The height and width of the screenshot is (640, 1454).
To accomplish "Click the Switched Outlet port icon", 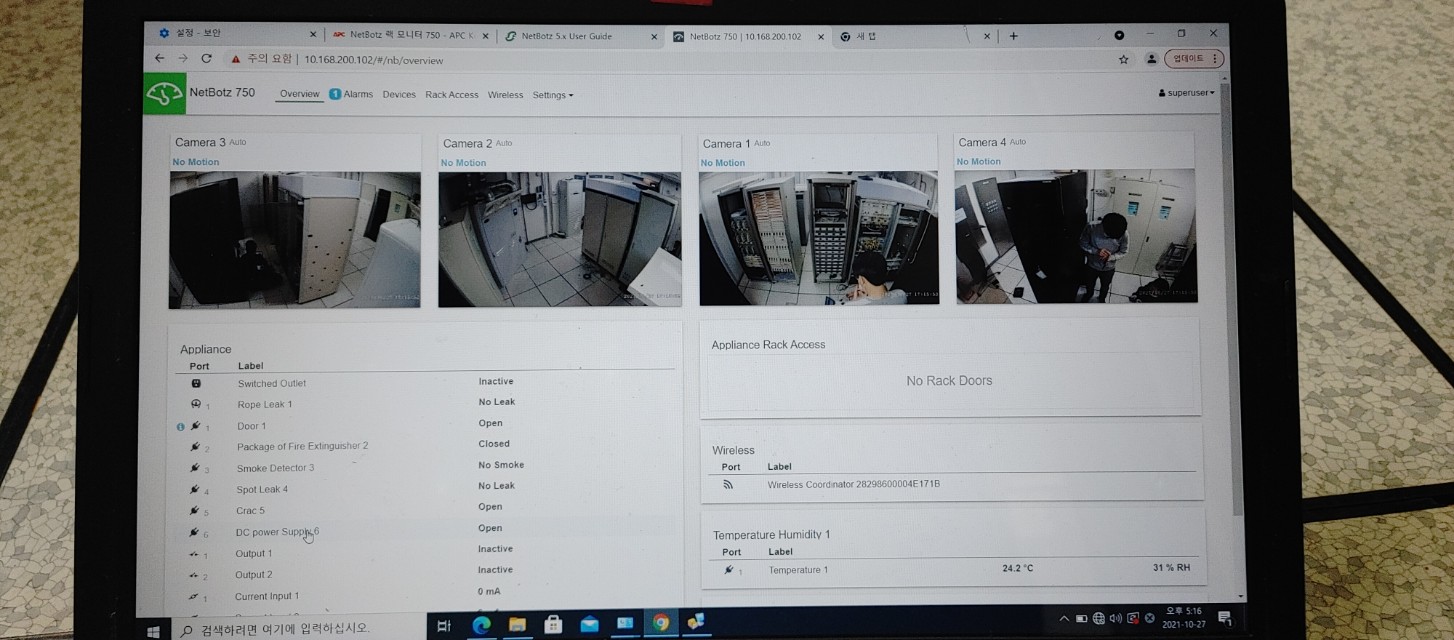I will [x=196, y=383].
